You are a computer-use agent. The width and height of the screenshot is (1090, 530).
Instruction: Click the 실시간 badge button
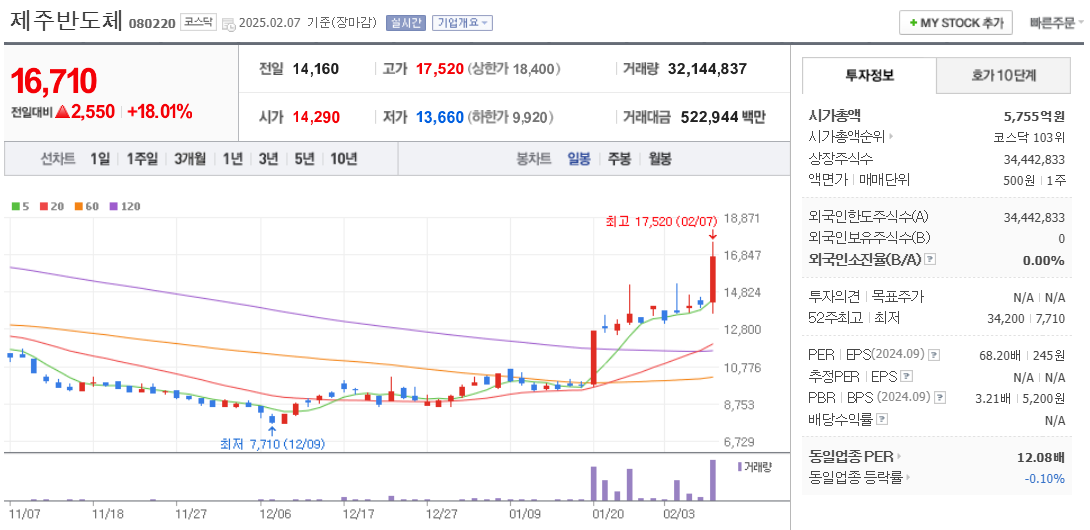point(405,23)
